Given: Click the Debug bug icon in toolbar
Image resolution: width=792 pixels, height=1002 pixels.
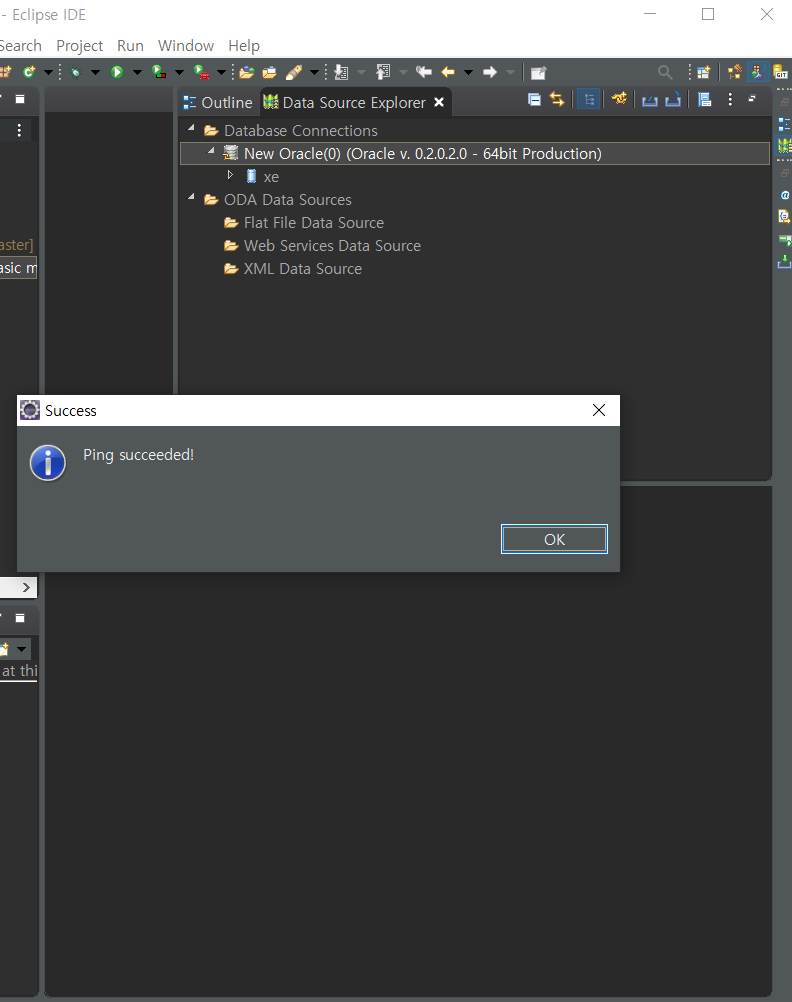Looking at the screenshot, I should coord(75,72).
